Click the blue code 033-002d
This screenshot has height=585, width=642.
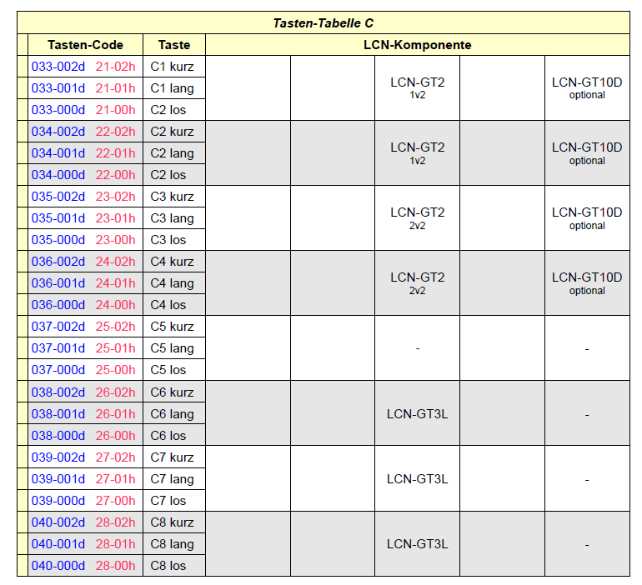point(58,67)
